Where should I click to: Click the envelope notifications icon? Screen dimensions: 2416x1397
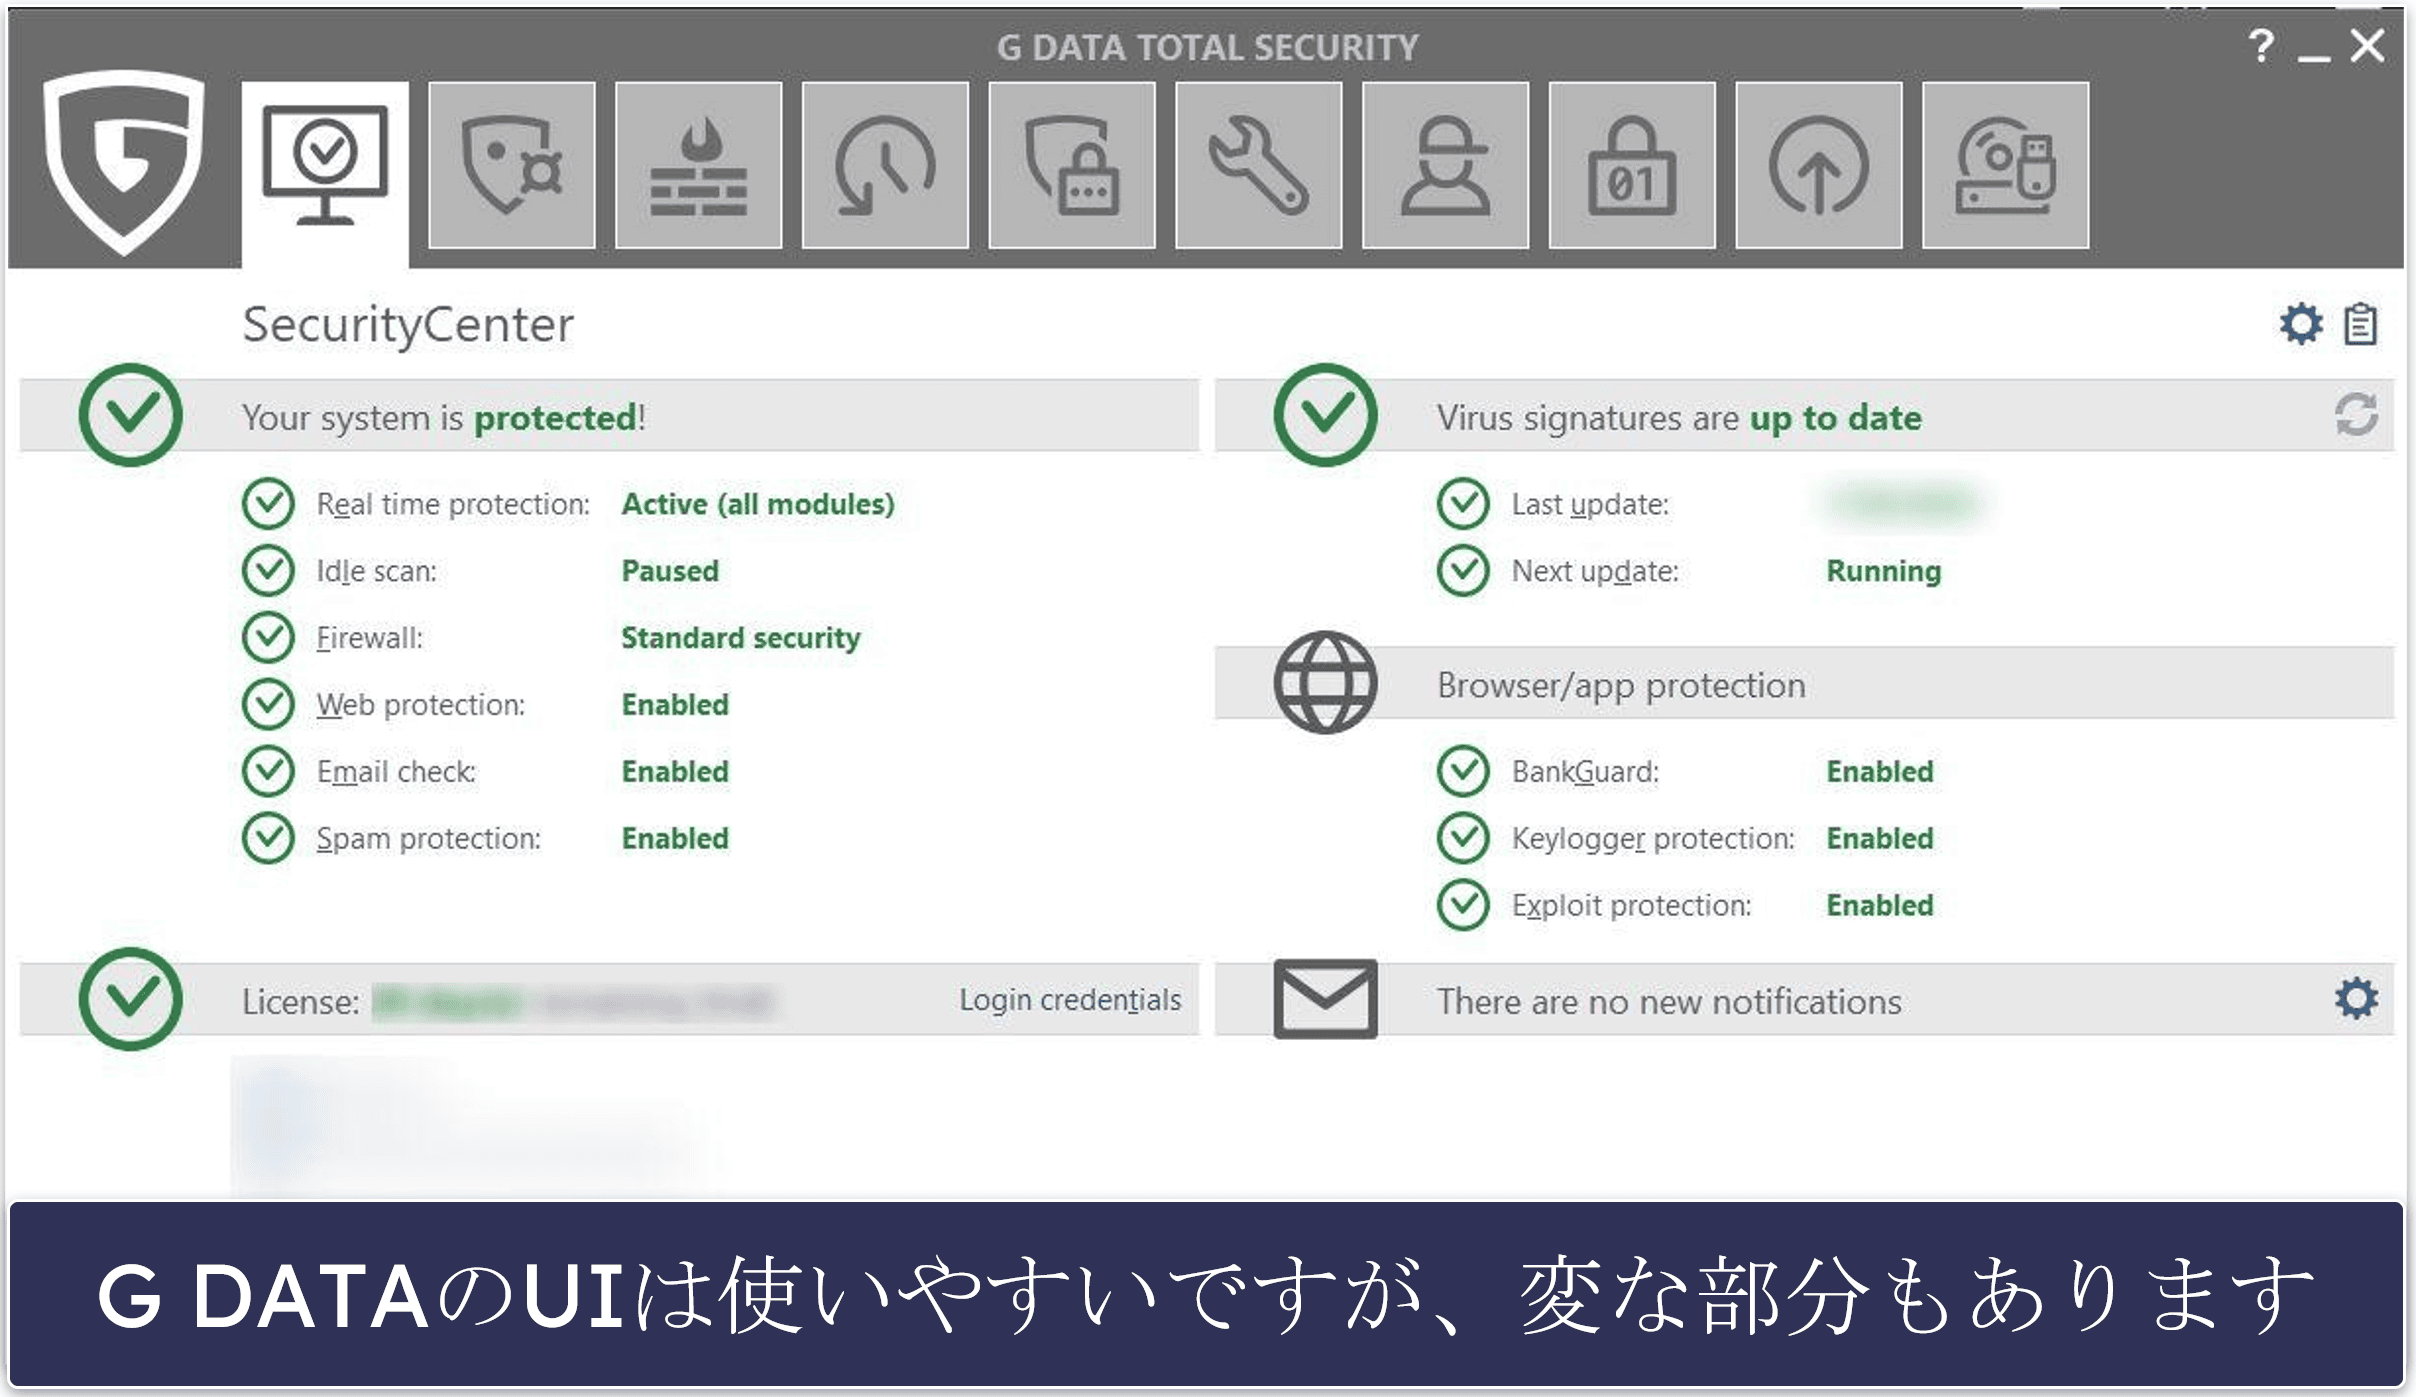pyautogui.click(x=1325, y=999)
